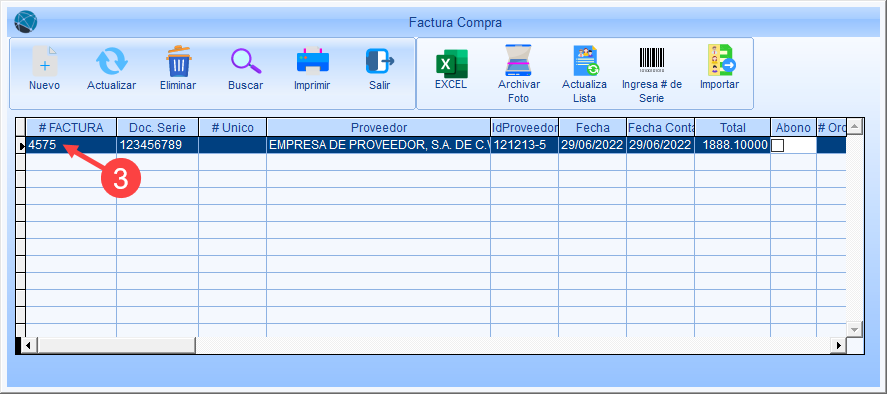Click the # FACTURA column header

[x=71, y=127]
